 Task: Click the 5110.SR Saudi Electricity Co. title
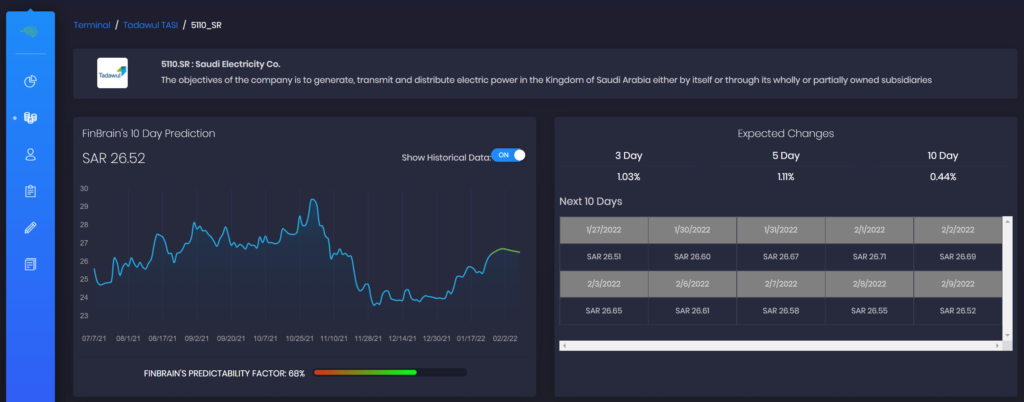tap(221, 65)
